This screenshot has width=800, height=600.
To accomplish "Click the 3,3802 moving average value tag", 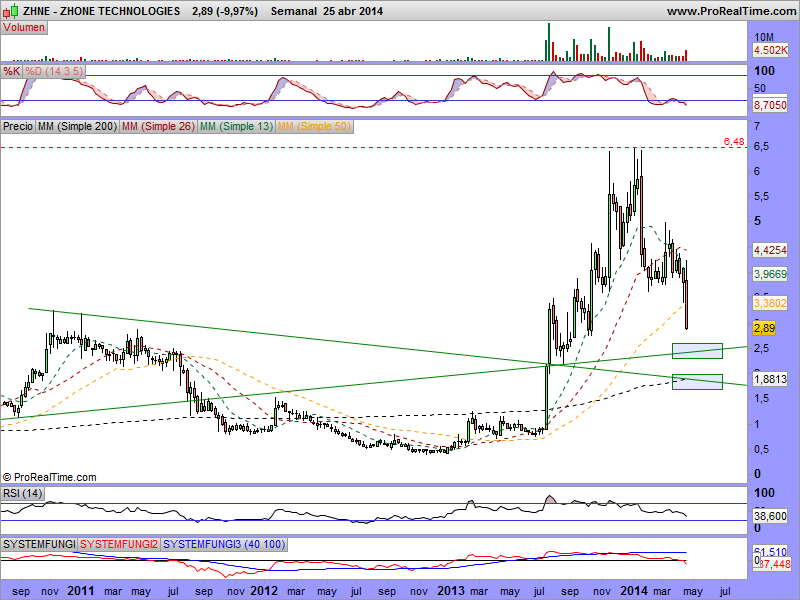I will pyautogui.click(x=770, y=303).
